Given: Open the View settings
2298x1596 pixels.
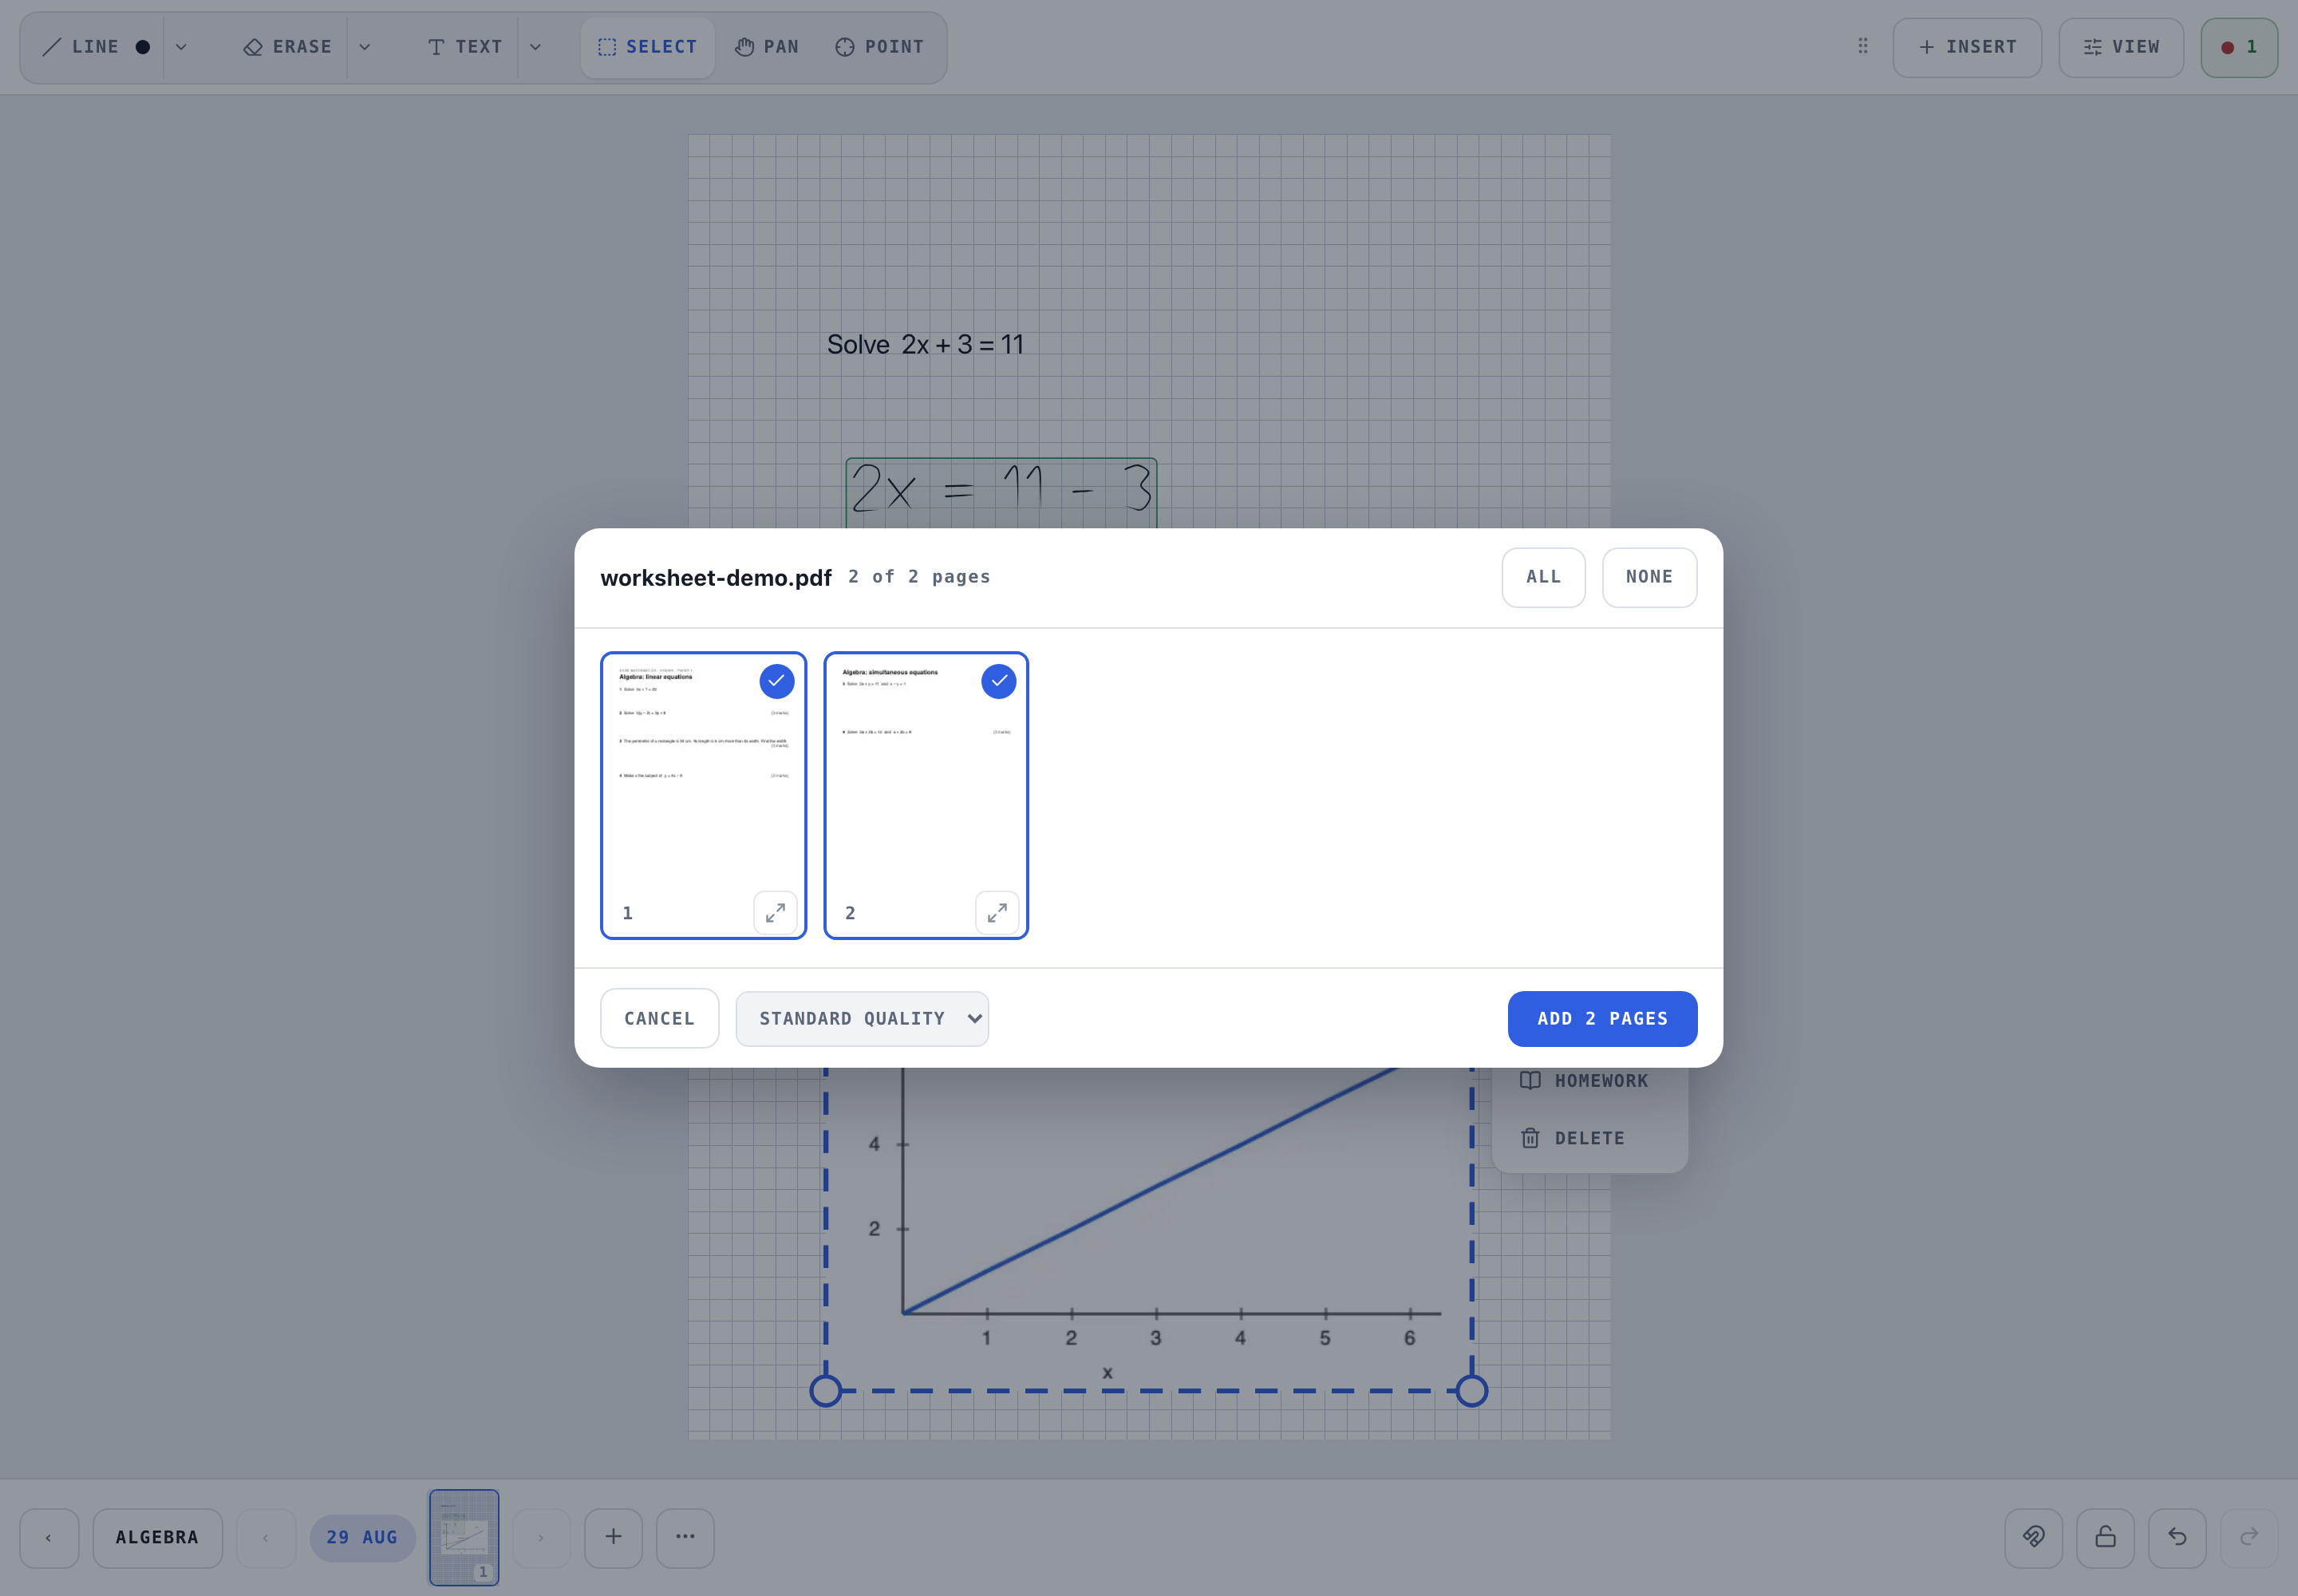Looking at the screenshot, I should tap(2121, 47).
